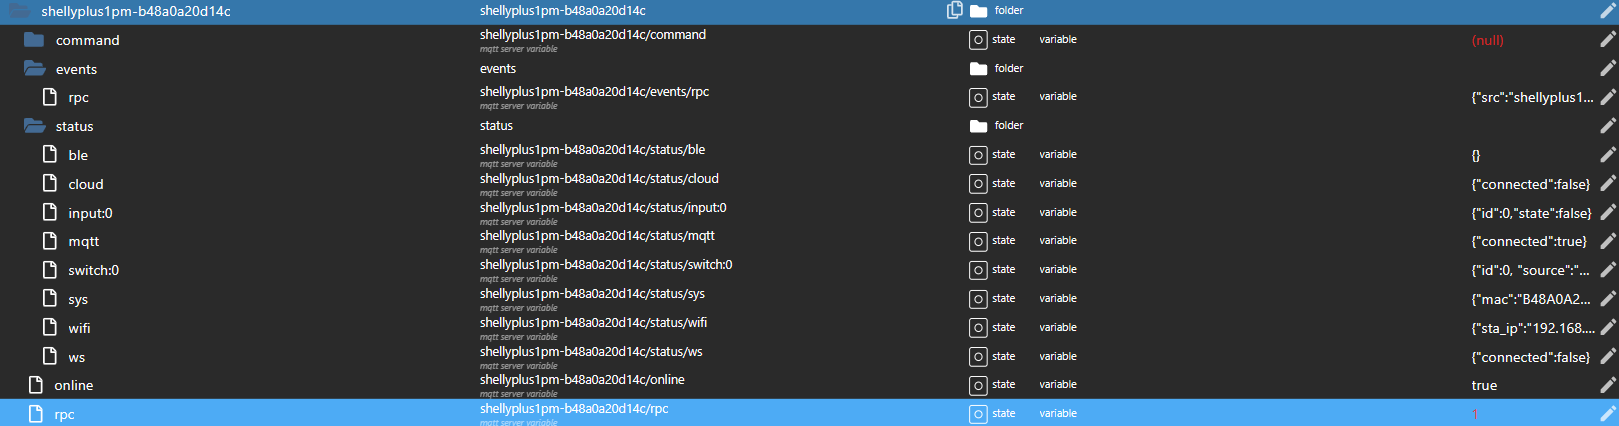Edit the status/cloud object via pencil icon
The image size is (1619, 426).
point(1608,184)
